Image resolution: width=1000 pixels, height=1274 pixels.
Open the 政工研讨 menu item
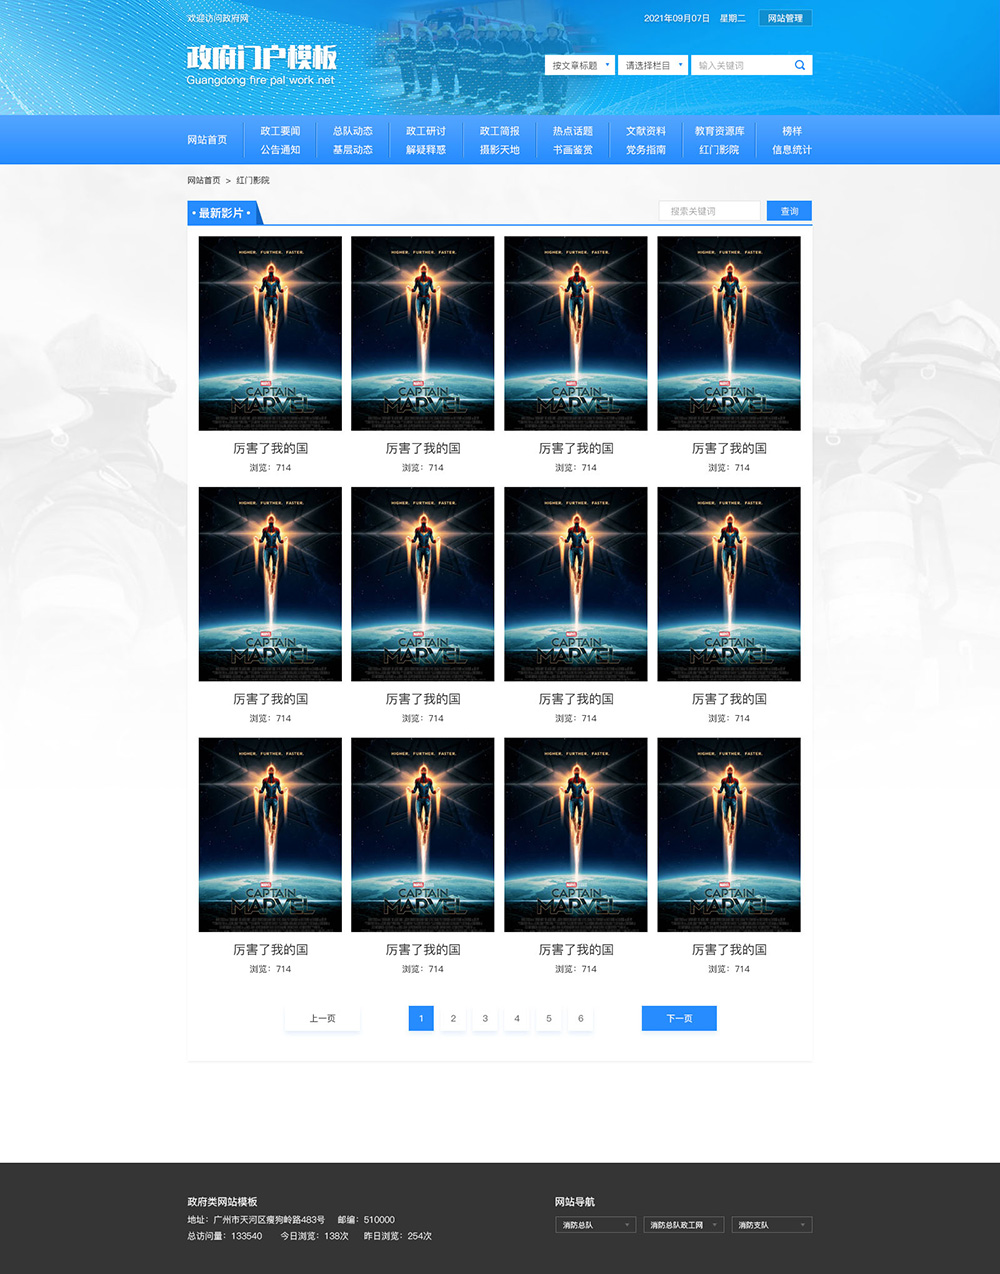pyautogui.click(x=426, y=131)
